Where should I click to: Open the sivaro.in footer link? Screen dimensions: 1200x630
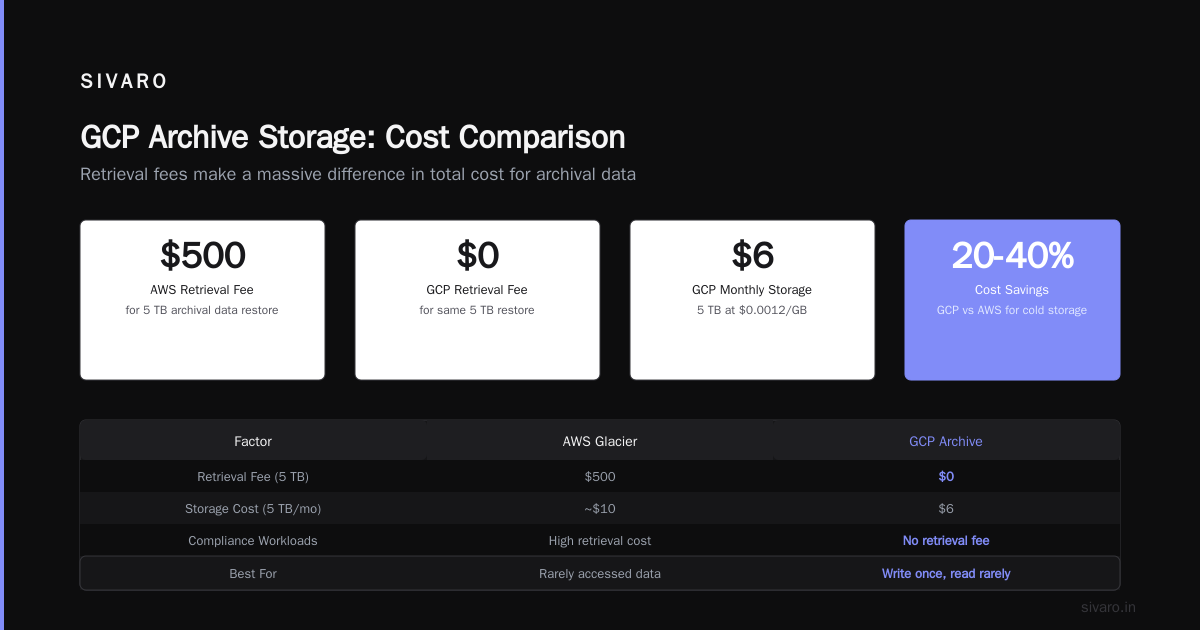click(x=1109, y=607)
